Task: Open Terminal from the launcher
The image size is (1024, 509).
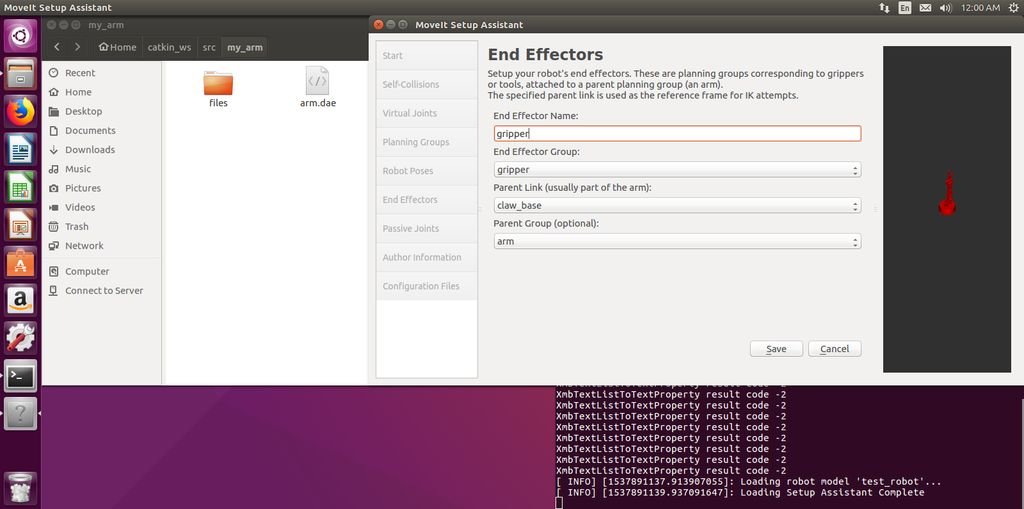Action: coord(21,376)
